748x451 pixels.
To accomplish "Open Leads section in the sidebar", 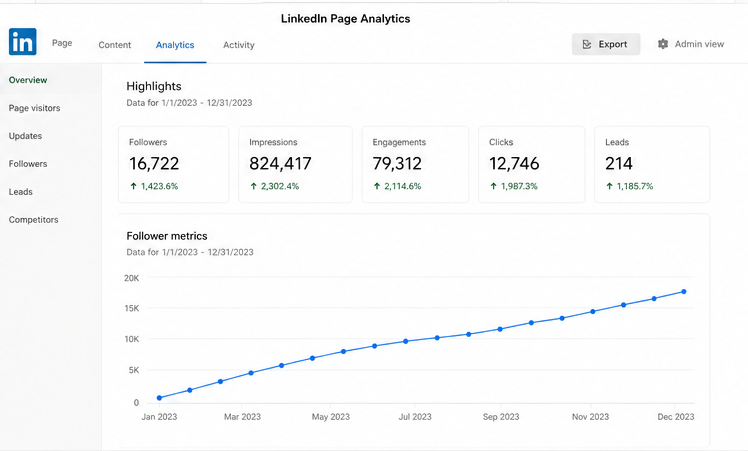I will pyautogui.click(x=21, y=192).
